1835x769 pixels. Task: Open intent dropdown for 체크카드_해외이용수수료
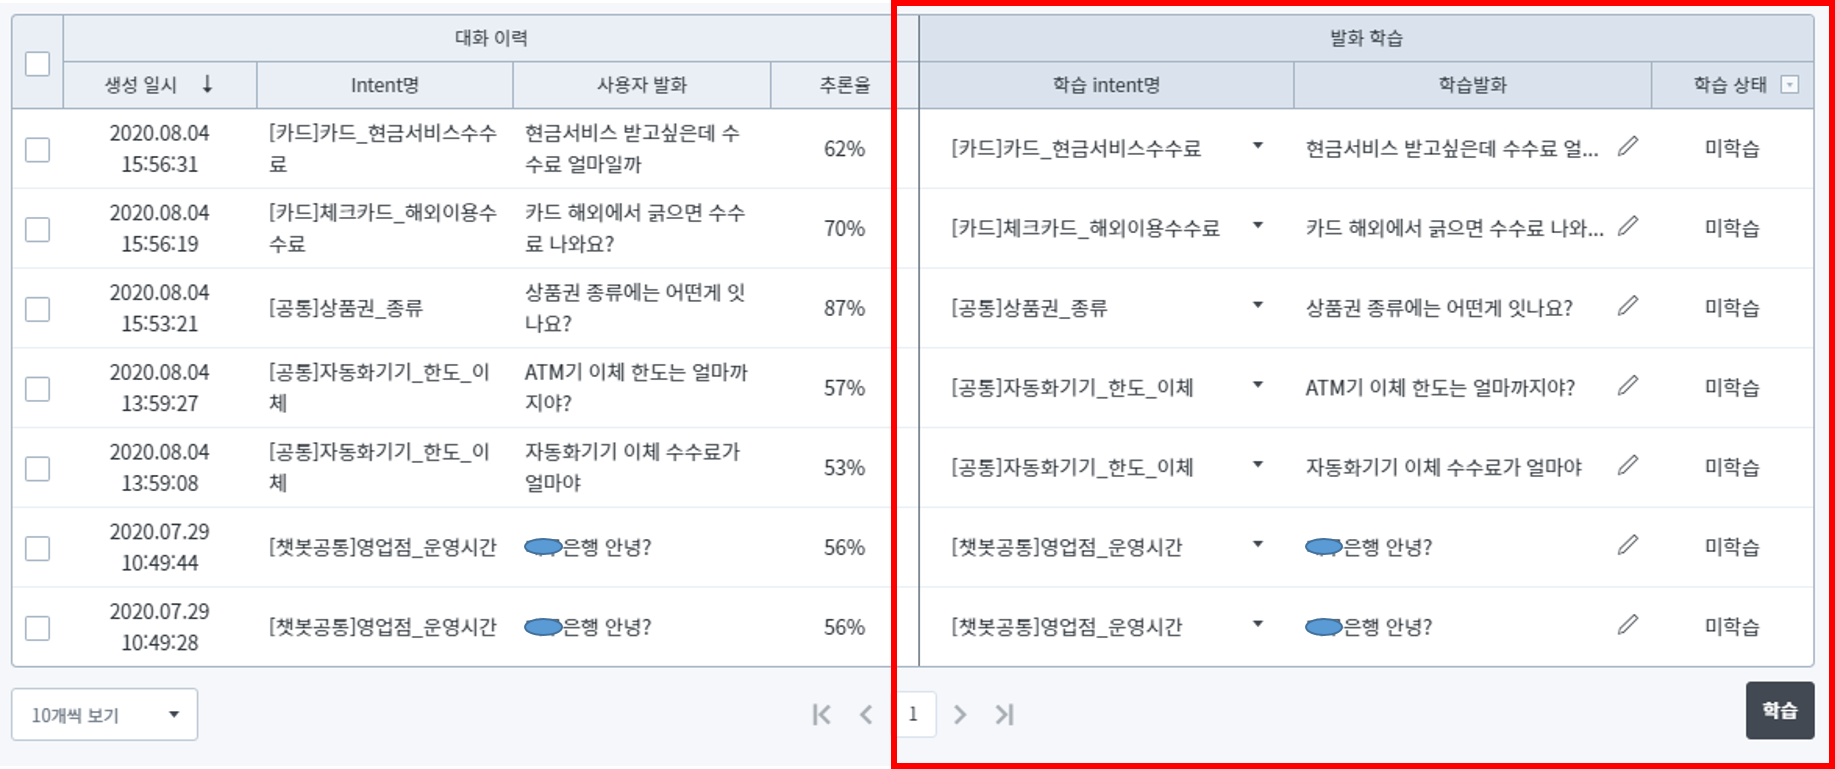(x=1258, y=226)
